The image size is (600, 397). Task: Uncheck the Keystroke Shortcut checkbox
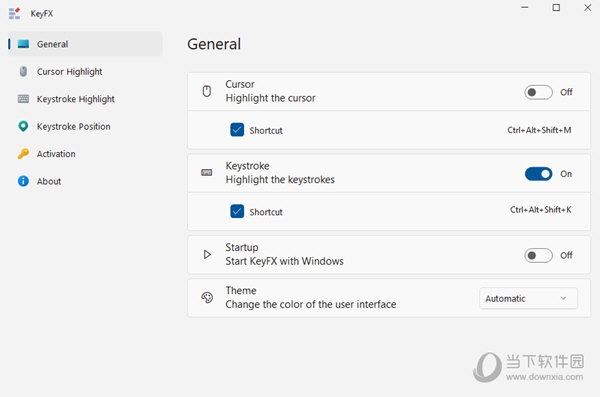(x=237, y=211)
